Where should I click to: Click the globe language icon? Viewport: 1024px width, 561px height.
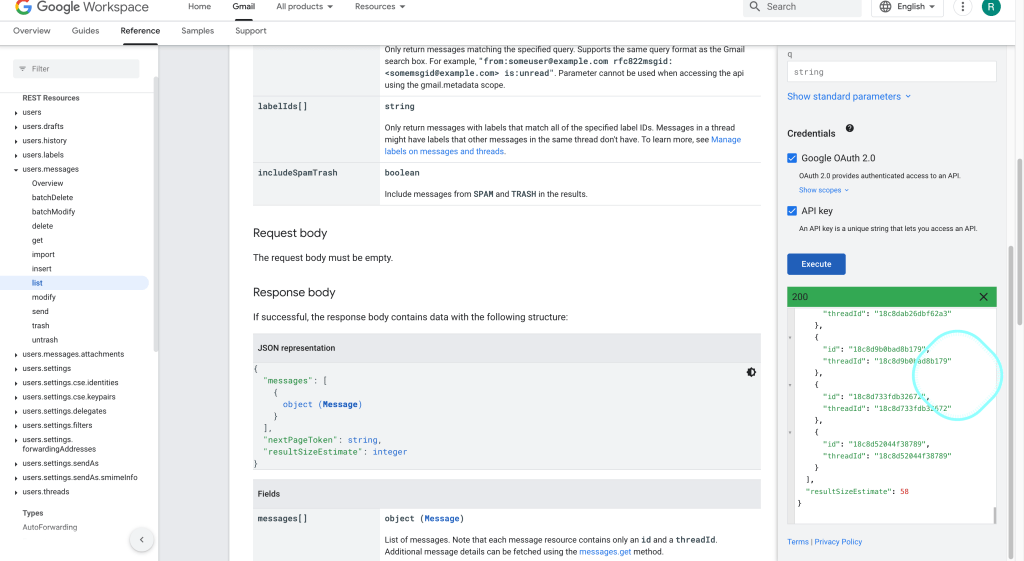886,7
